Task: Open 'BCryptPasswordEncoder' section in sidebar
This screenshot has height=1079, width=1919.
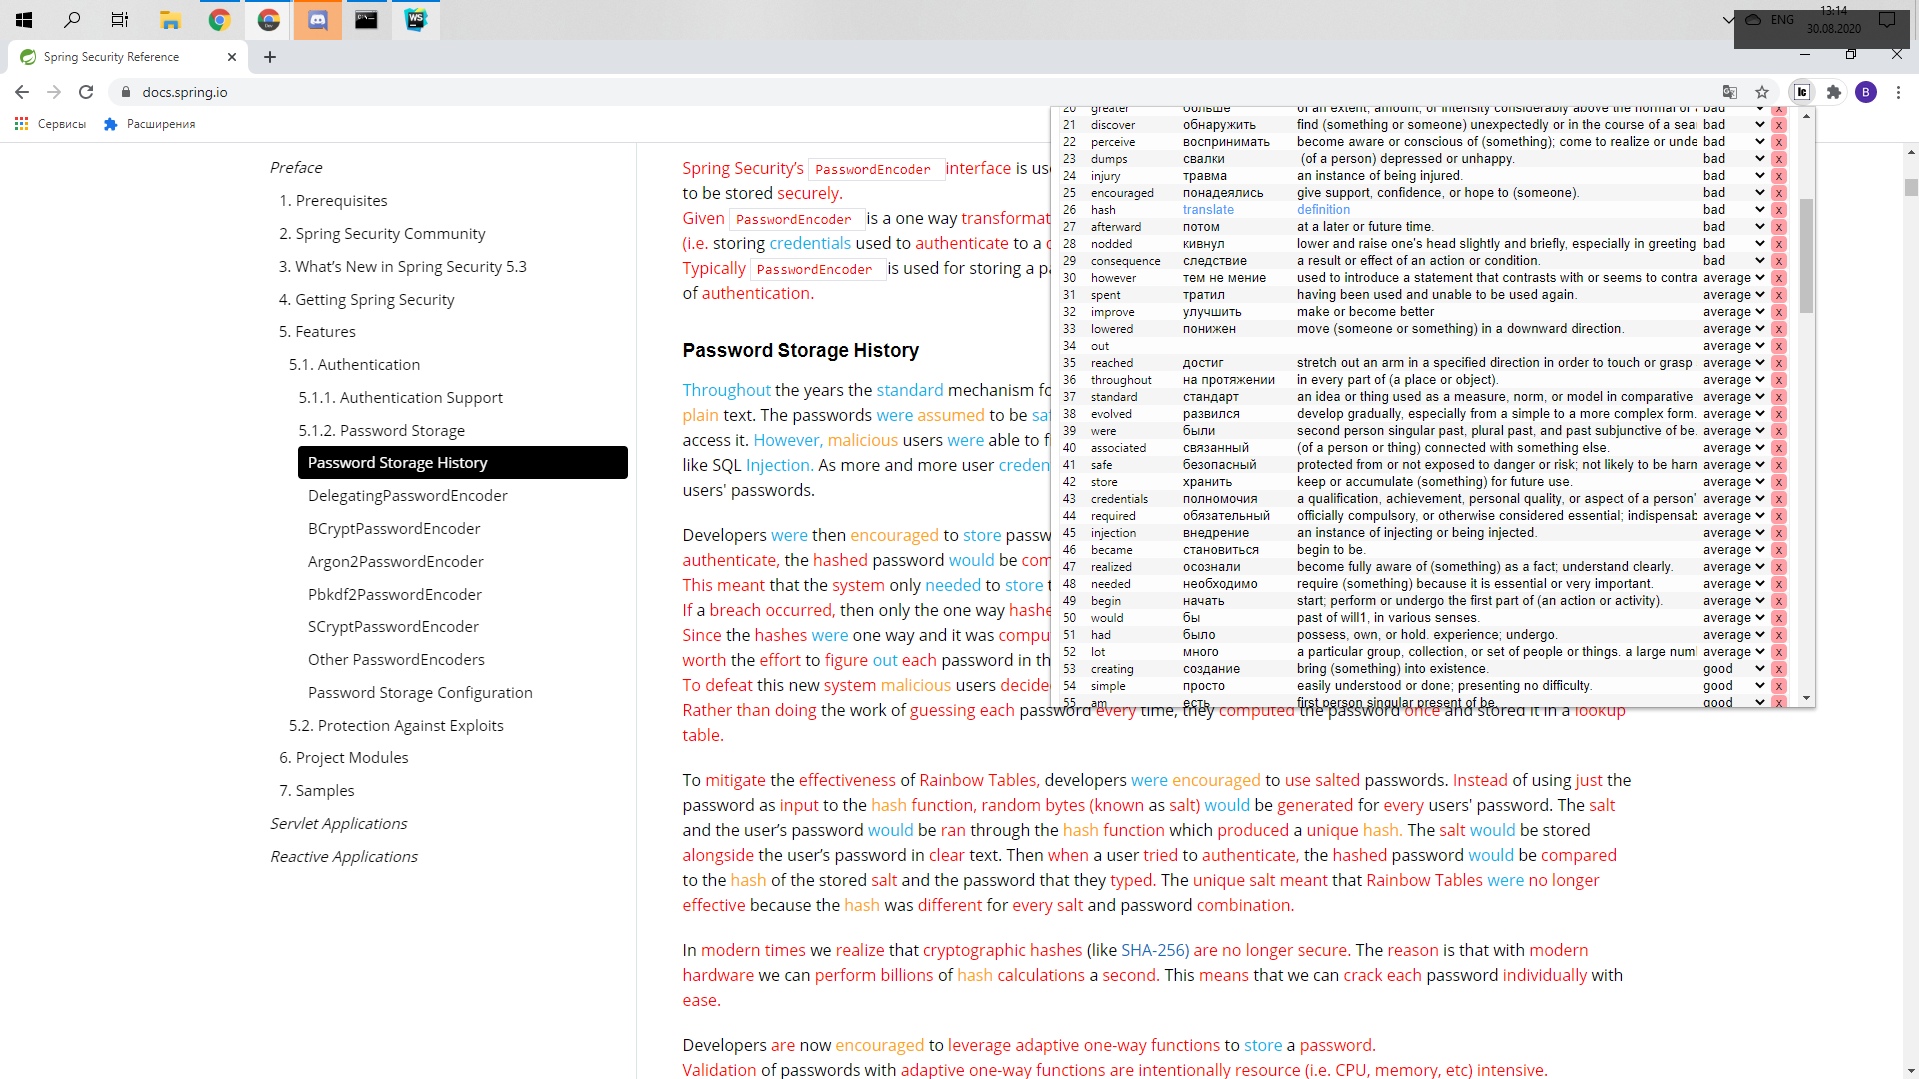Action: click(x=394, y=528)
